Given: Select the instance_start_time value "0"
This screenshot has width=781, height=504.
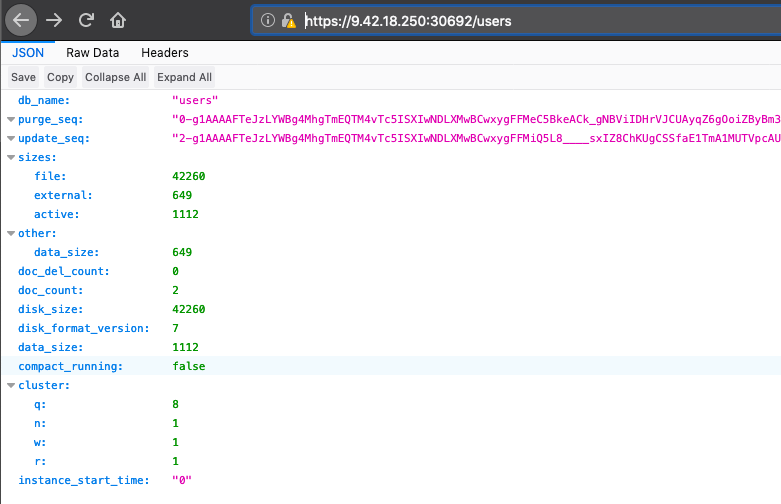Looking at the screenshot, I should coord(182,481).
